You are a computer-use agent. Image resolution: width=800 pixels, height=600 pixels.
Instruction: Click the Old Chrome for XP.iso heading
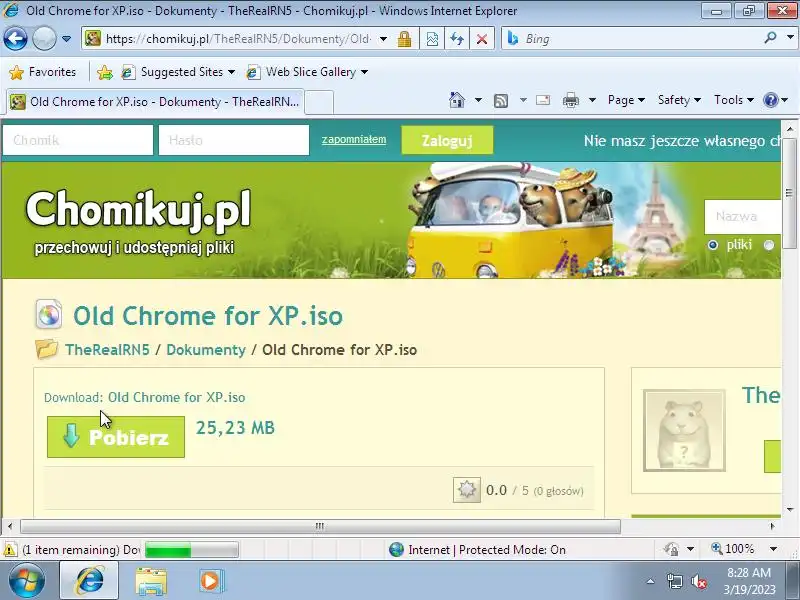tap(208, 316)
